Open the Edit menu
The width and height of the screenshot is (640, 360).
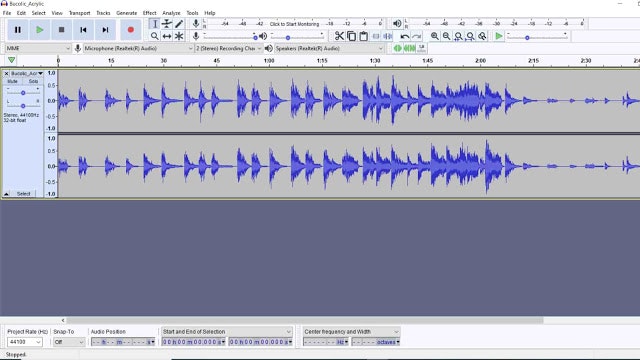pos(21,13)
